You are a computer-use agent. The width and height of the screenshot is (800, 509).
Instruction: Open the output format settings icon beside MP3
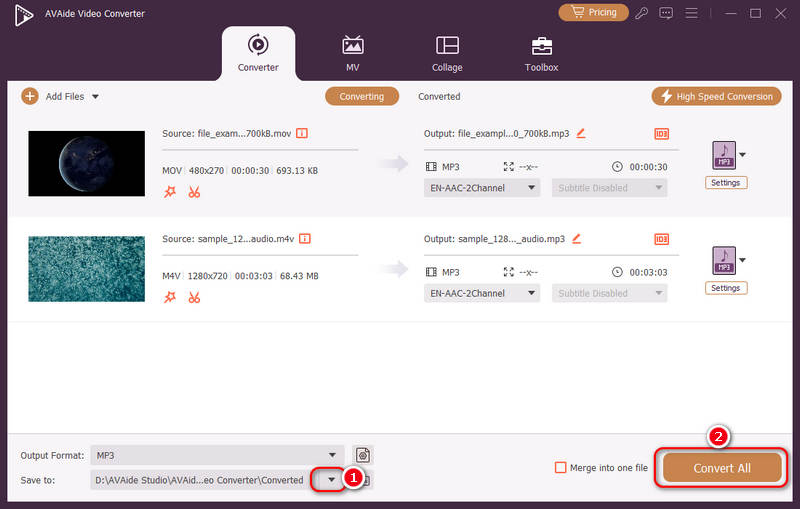coord(362,455)
